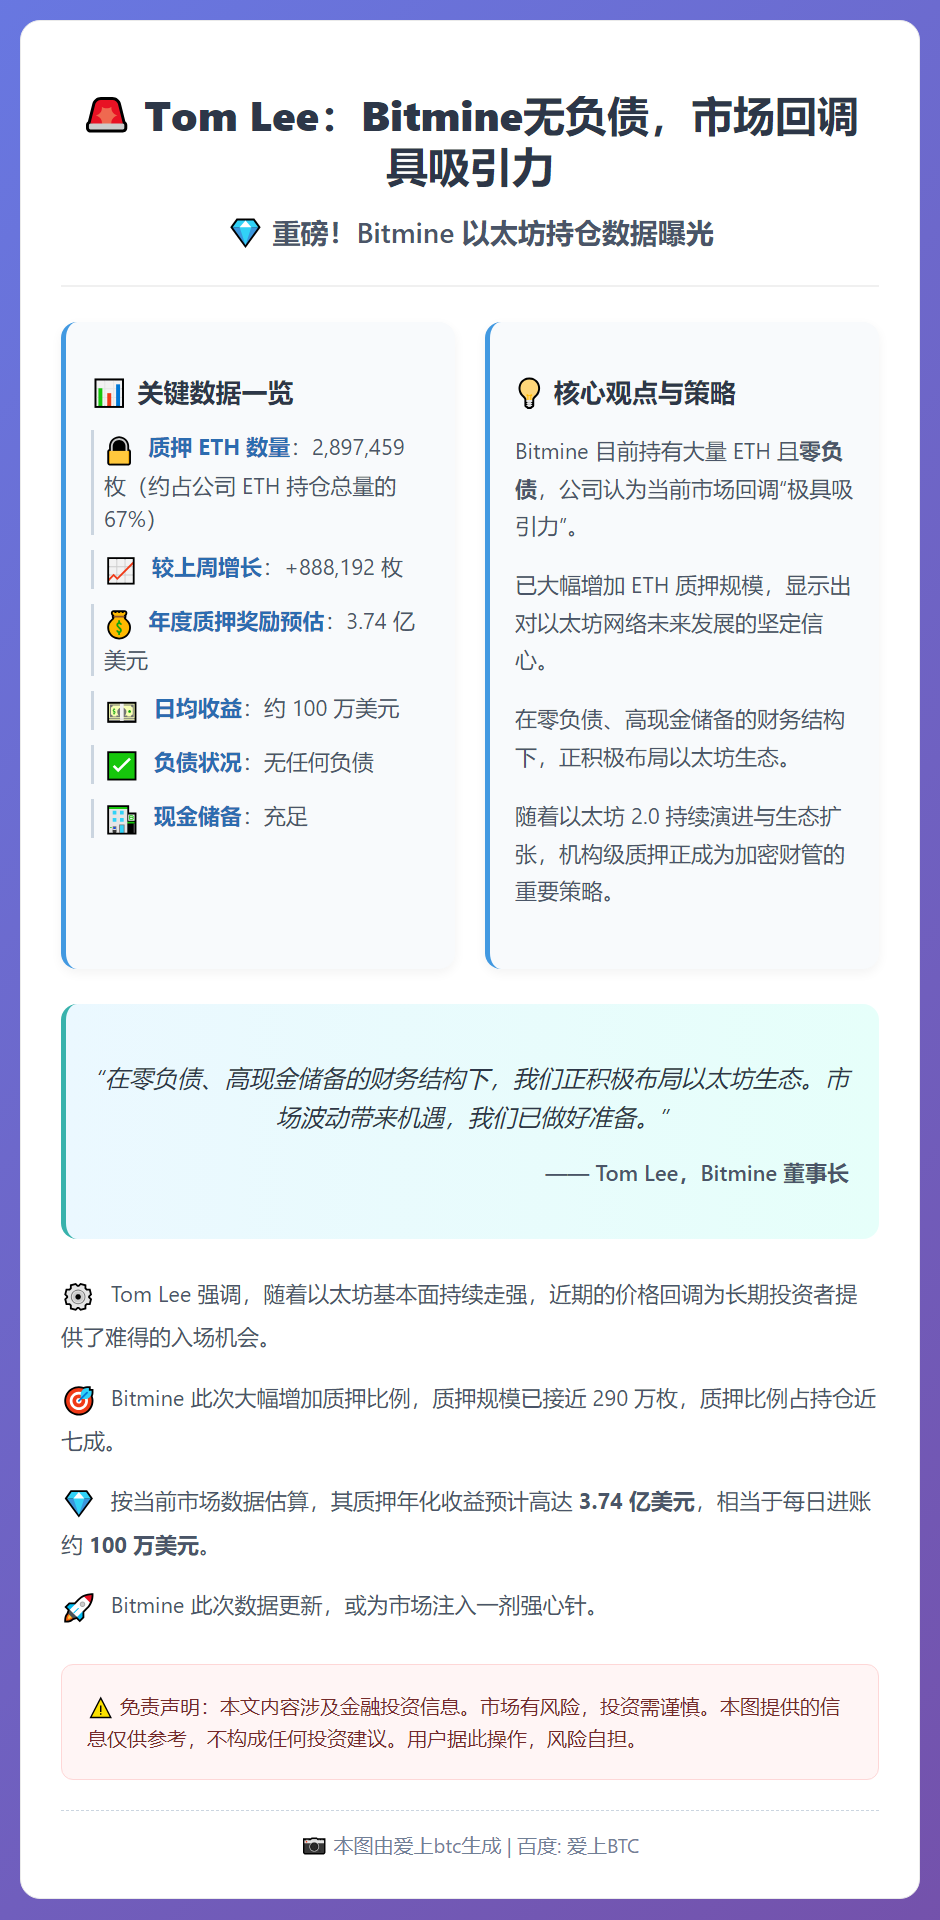940x1920 pixels.
Task: Click the warning triangle icon beside 免责声明
Action: tap(100, 1708)
